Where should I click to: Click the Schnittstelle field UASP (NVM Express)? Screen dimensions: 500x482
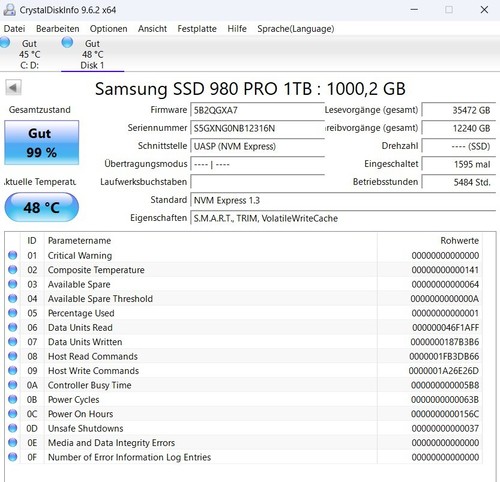pyautogui.click(x=257, y=146)
